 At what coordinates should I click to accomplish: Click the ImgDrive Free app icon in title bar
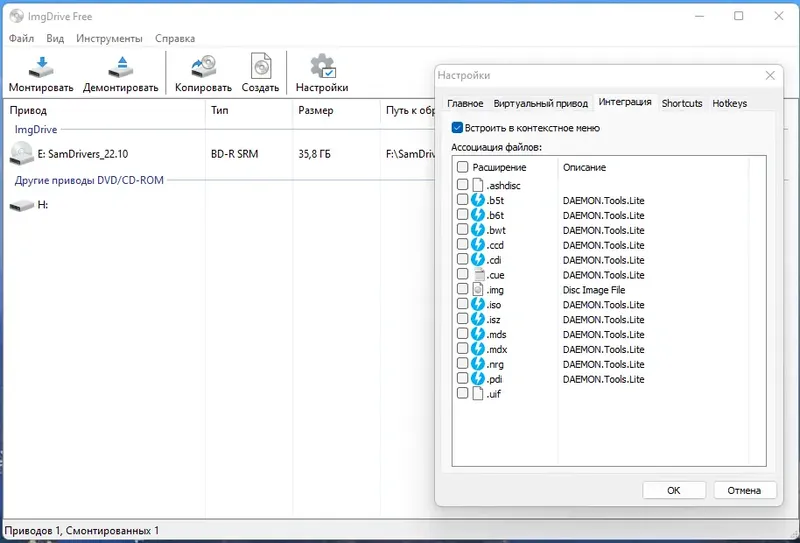[16, 16]
